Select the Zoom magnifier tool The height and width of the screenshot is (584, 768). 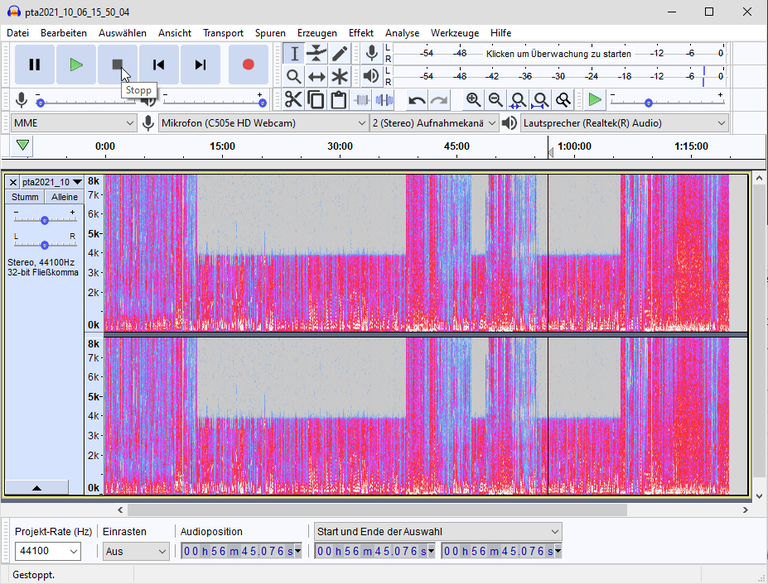294,76
